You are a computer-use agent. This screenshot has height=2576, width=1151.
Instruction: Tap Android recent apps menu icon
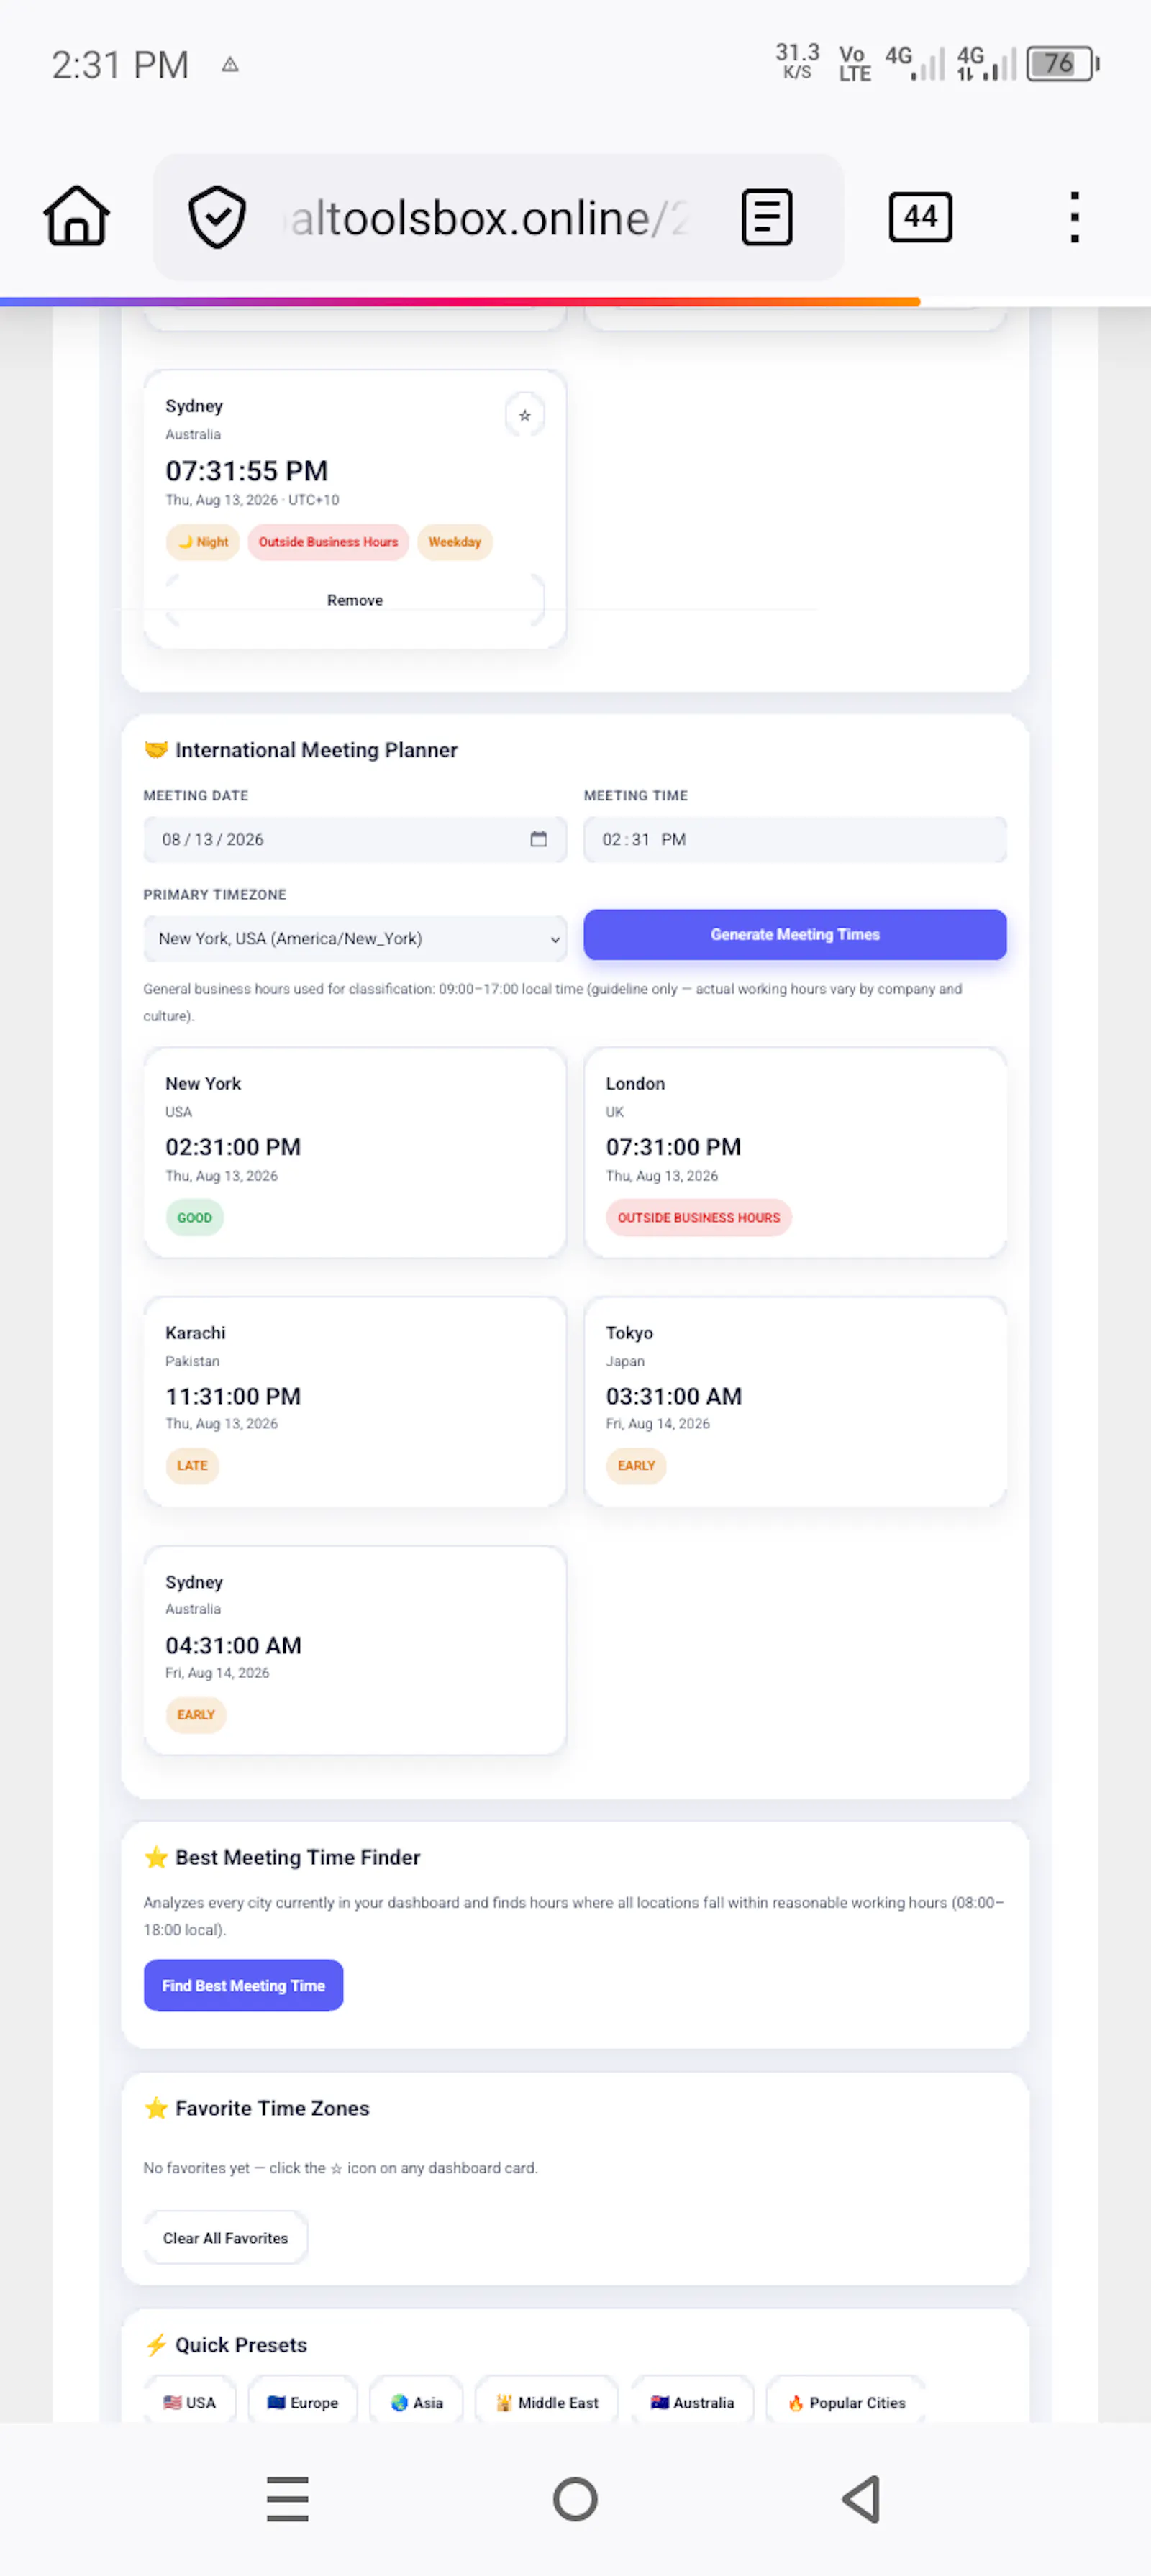click(x=287, y=2499)
